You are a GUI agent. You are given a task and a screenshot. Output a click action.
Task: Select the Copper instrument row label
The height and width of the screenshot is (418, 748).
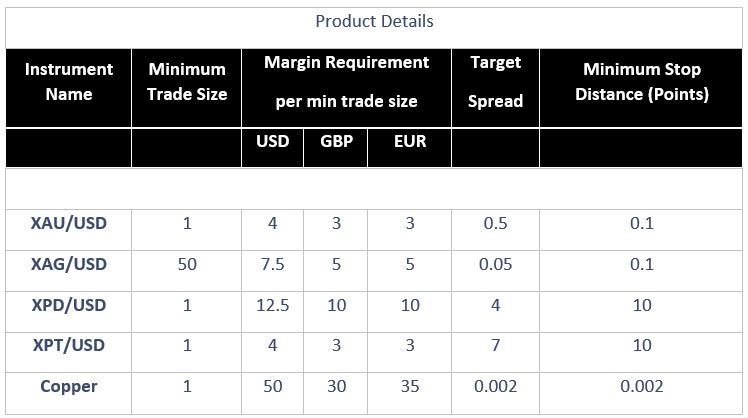click(x=69, y=387)
